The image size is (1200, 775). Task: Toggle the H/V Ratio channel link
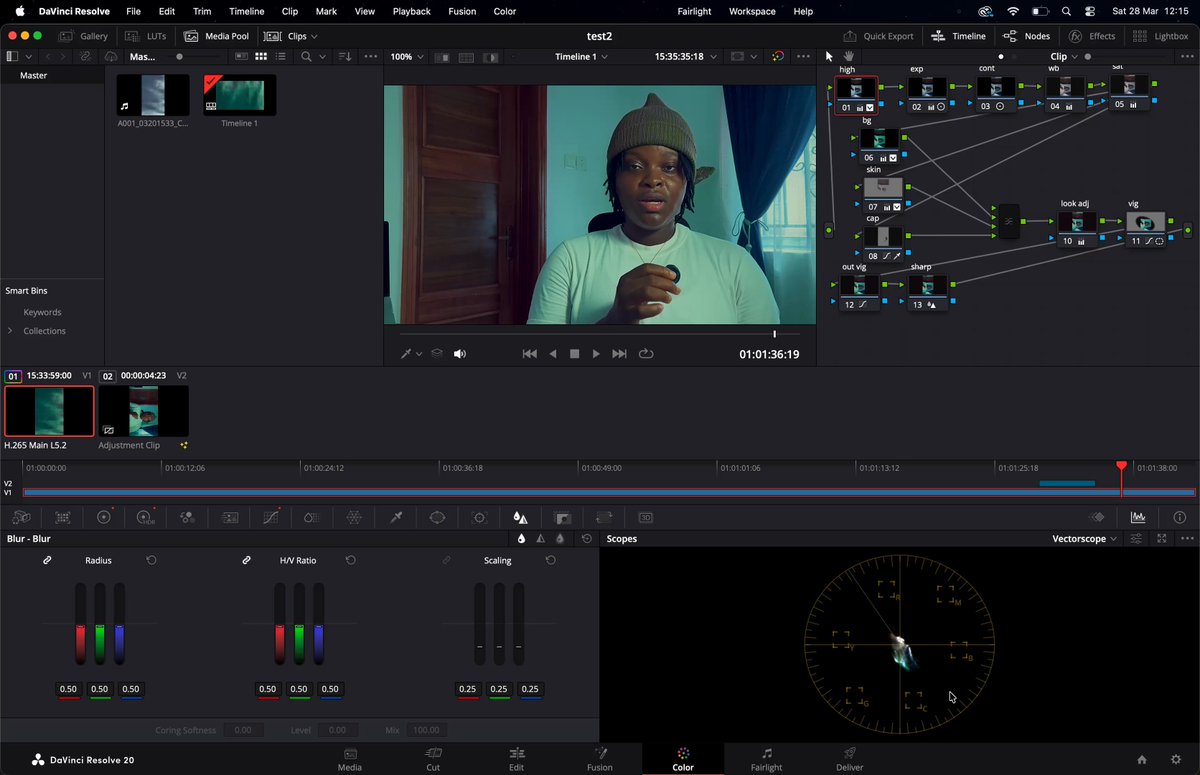[x=246, y=560]
